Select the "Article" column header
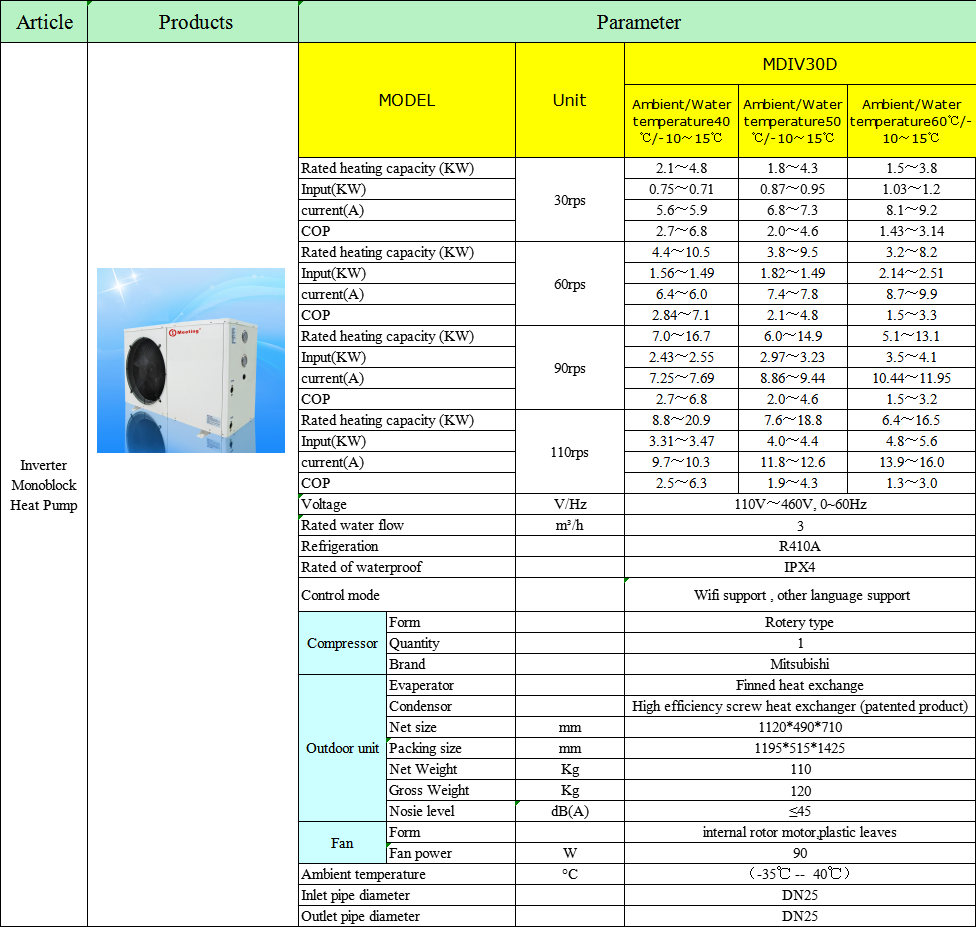Screen dimensions: 976x927 [44, 22]
